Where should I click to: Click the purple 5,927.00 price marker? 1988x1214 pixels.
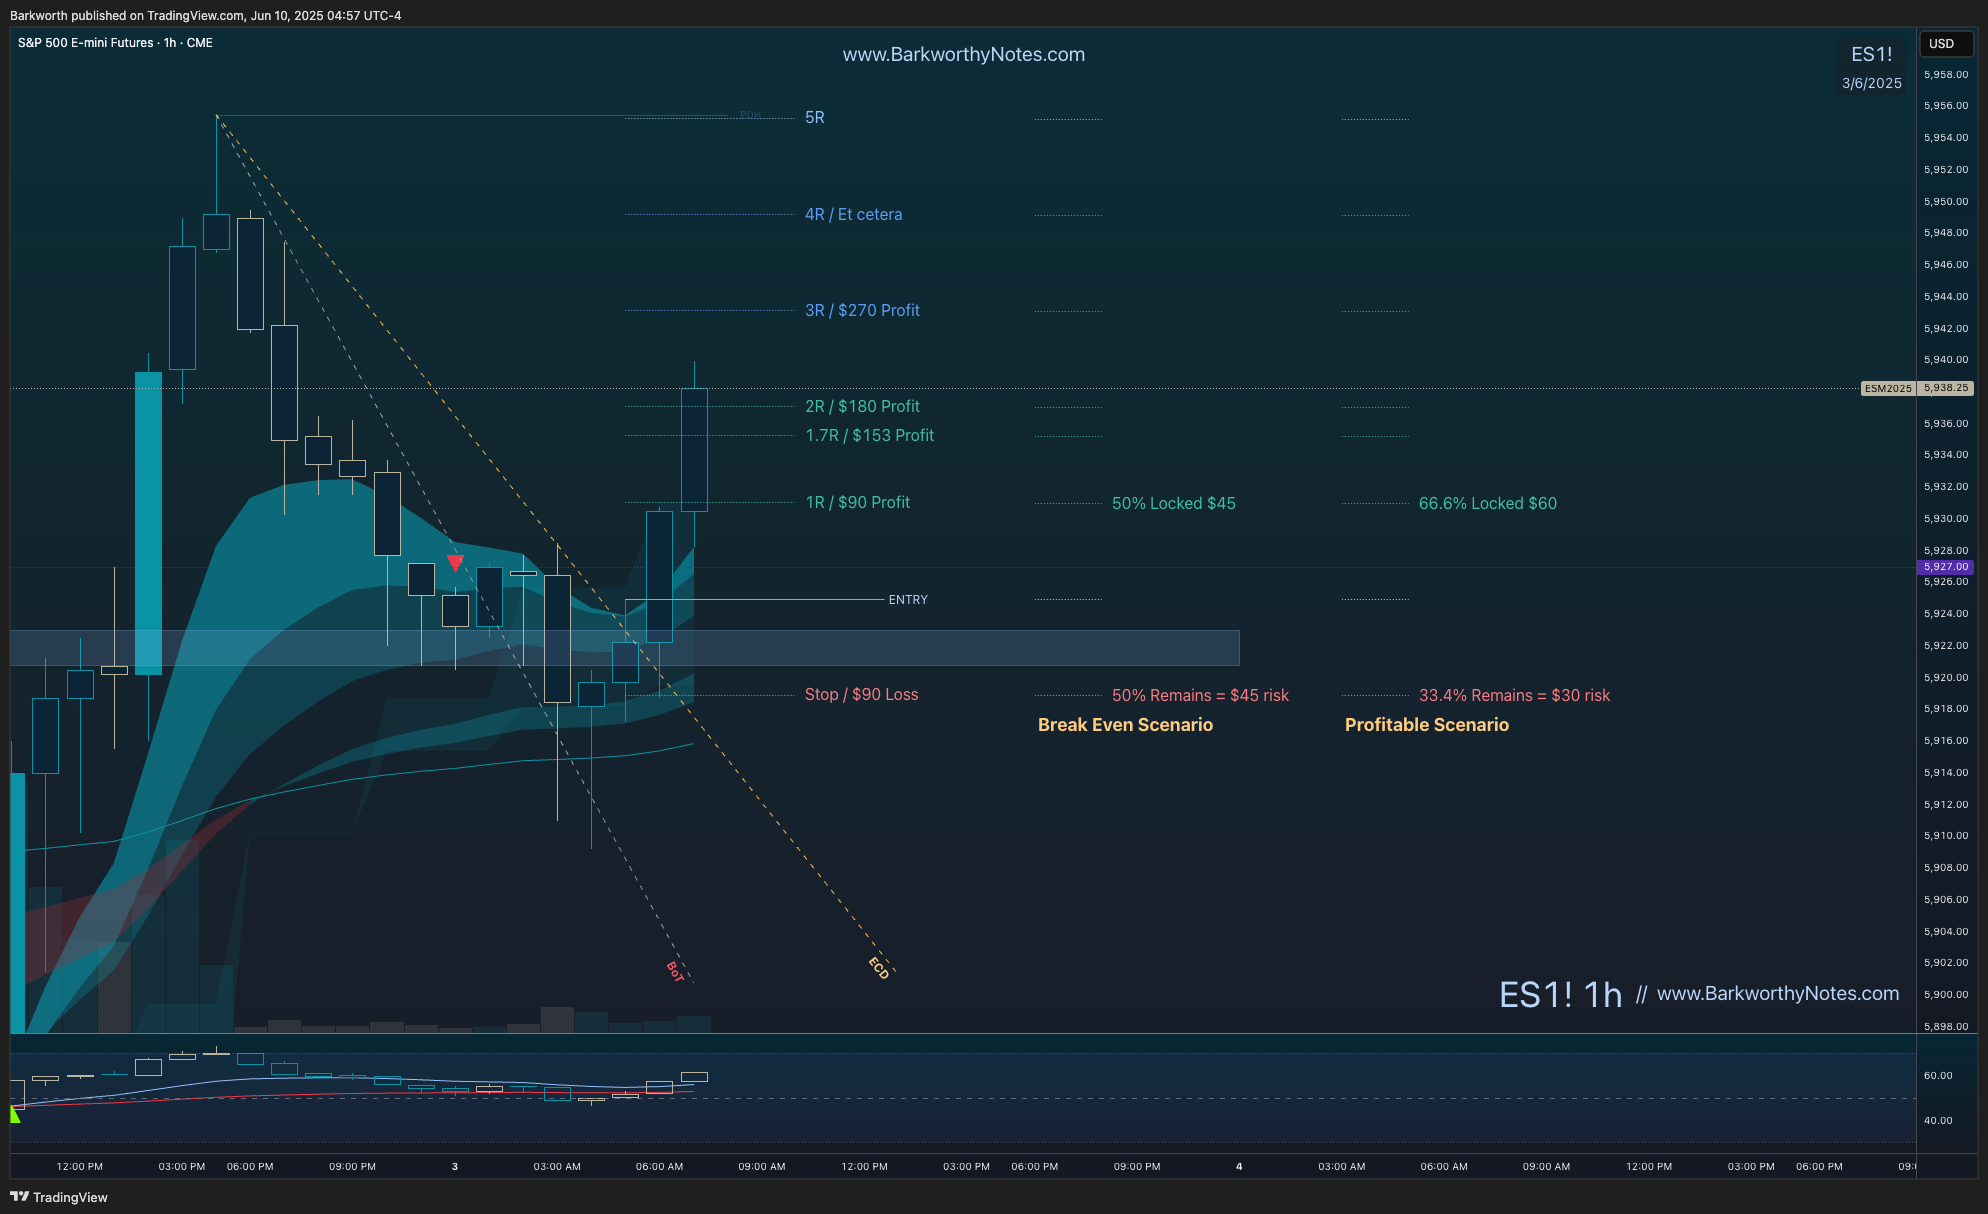pos(1945,567)
